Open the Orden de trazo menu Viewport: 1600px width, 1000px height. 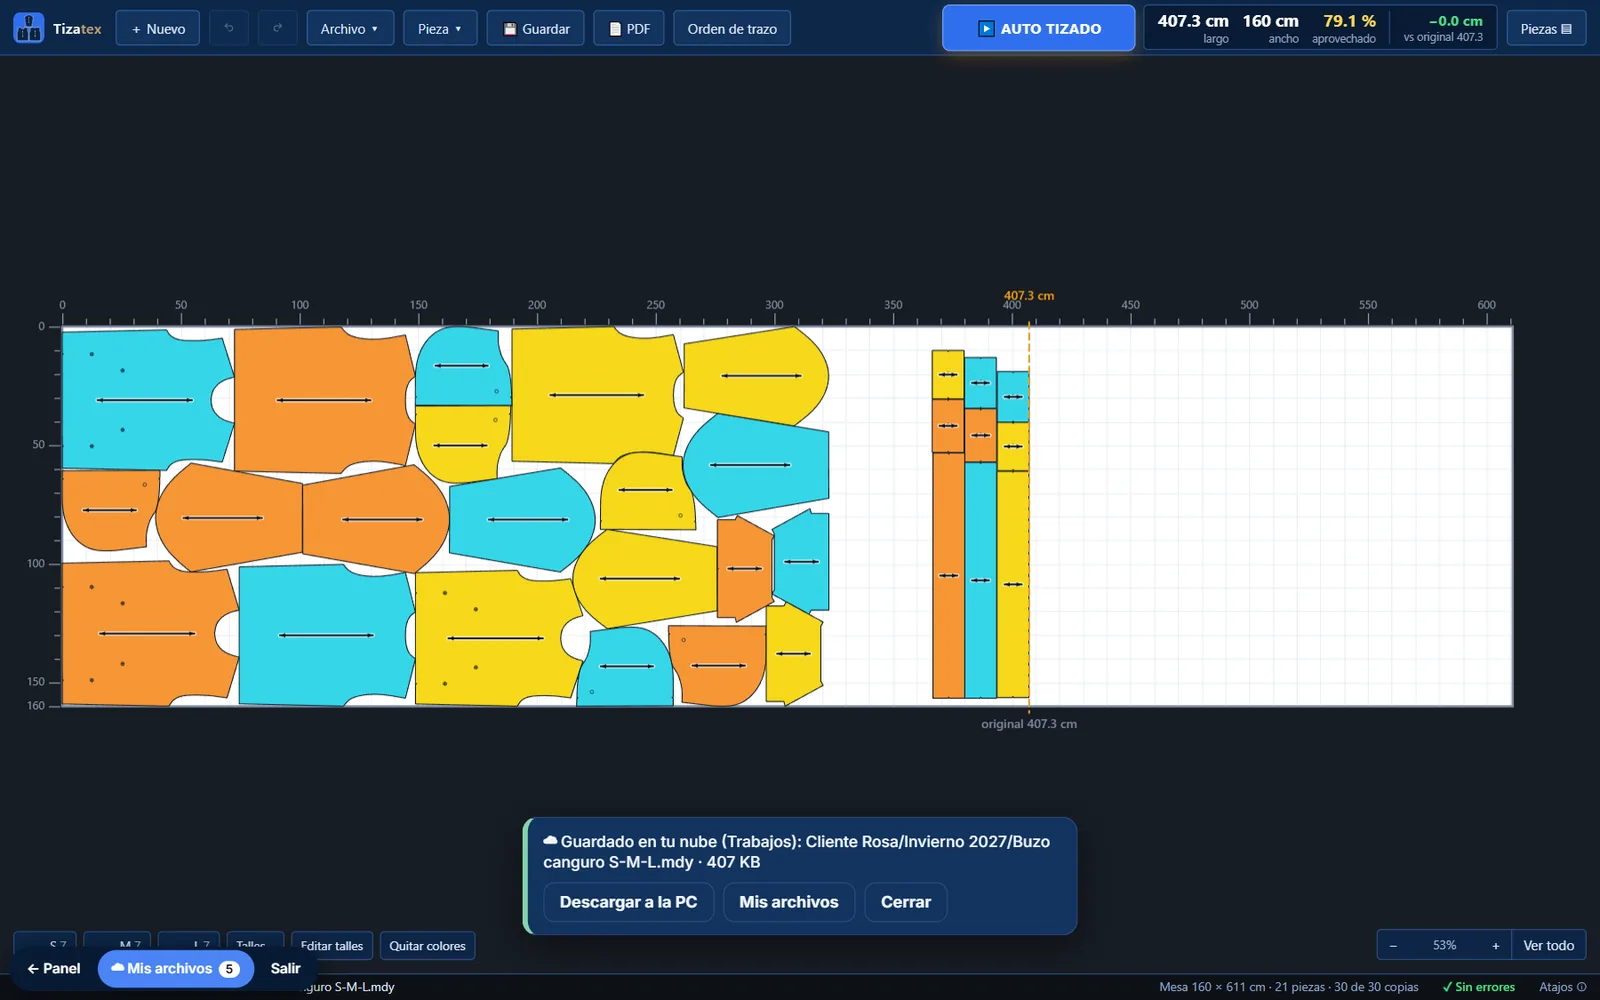pyautogui.click(x=732, y=28)
